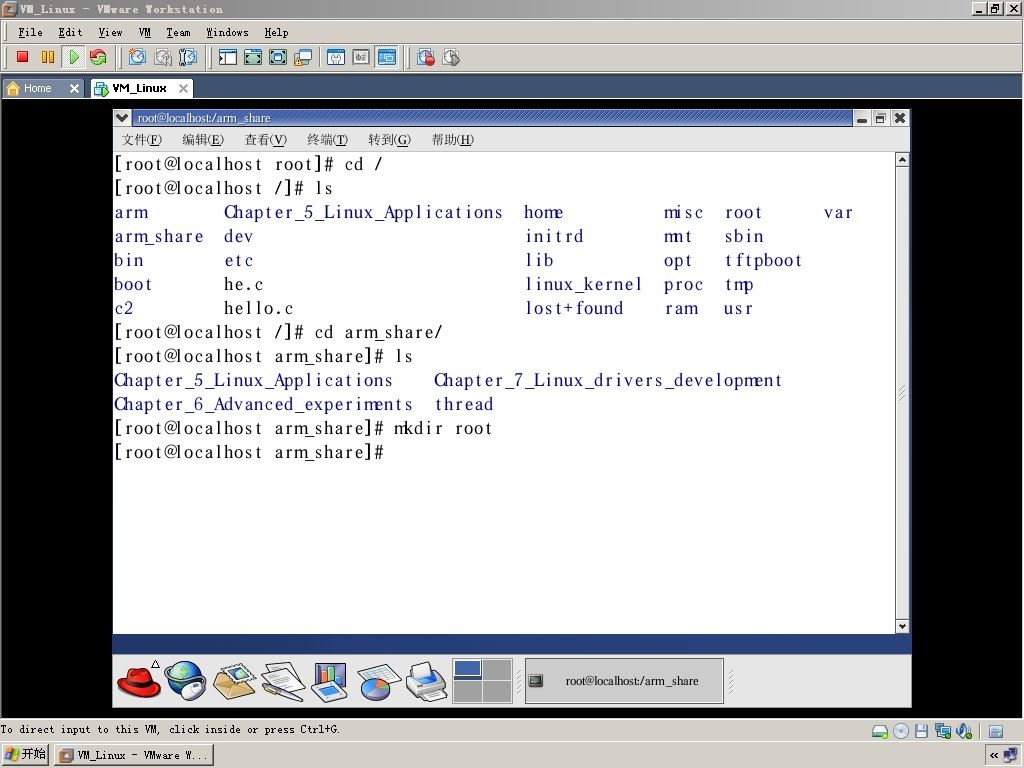Screen dimensions: 1024x768
Task: Click the green Power On play button
Action: coord(74,57)
